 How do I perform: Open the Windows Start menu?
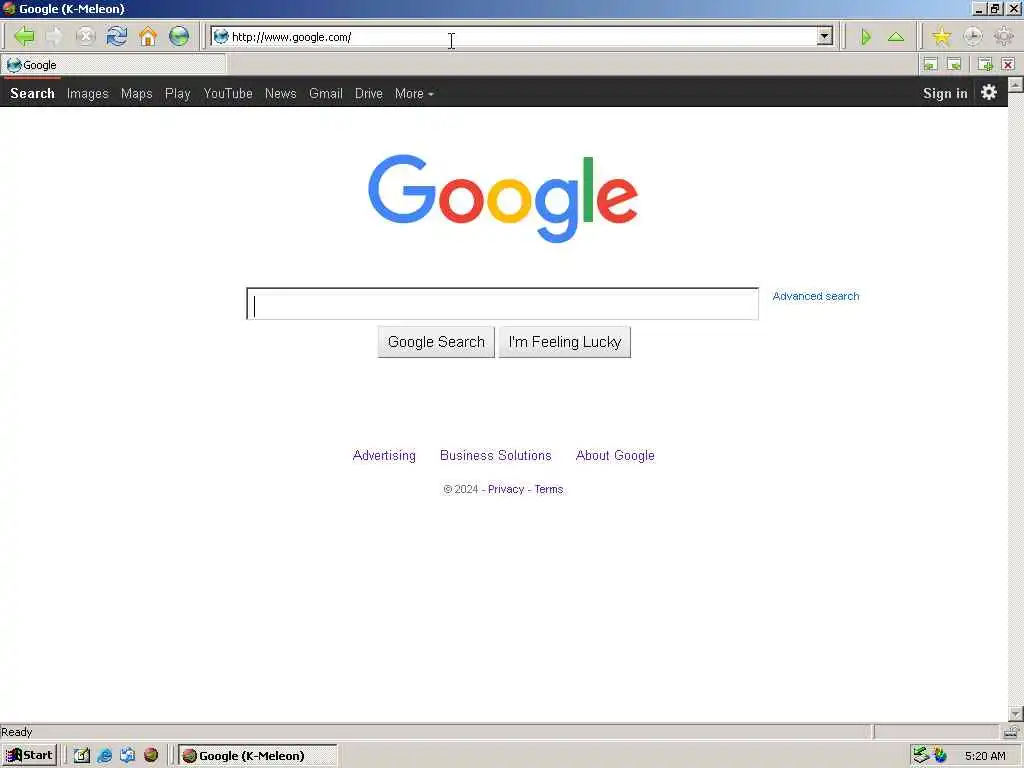pos(30,756)
